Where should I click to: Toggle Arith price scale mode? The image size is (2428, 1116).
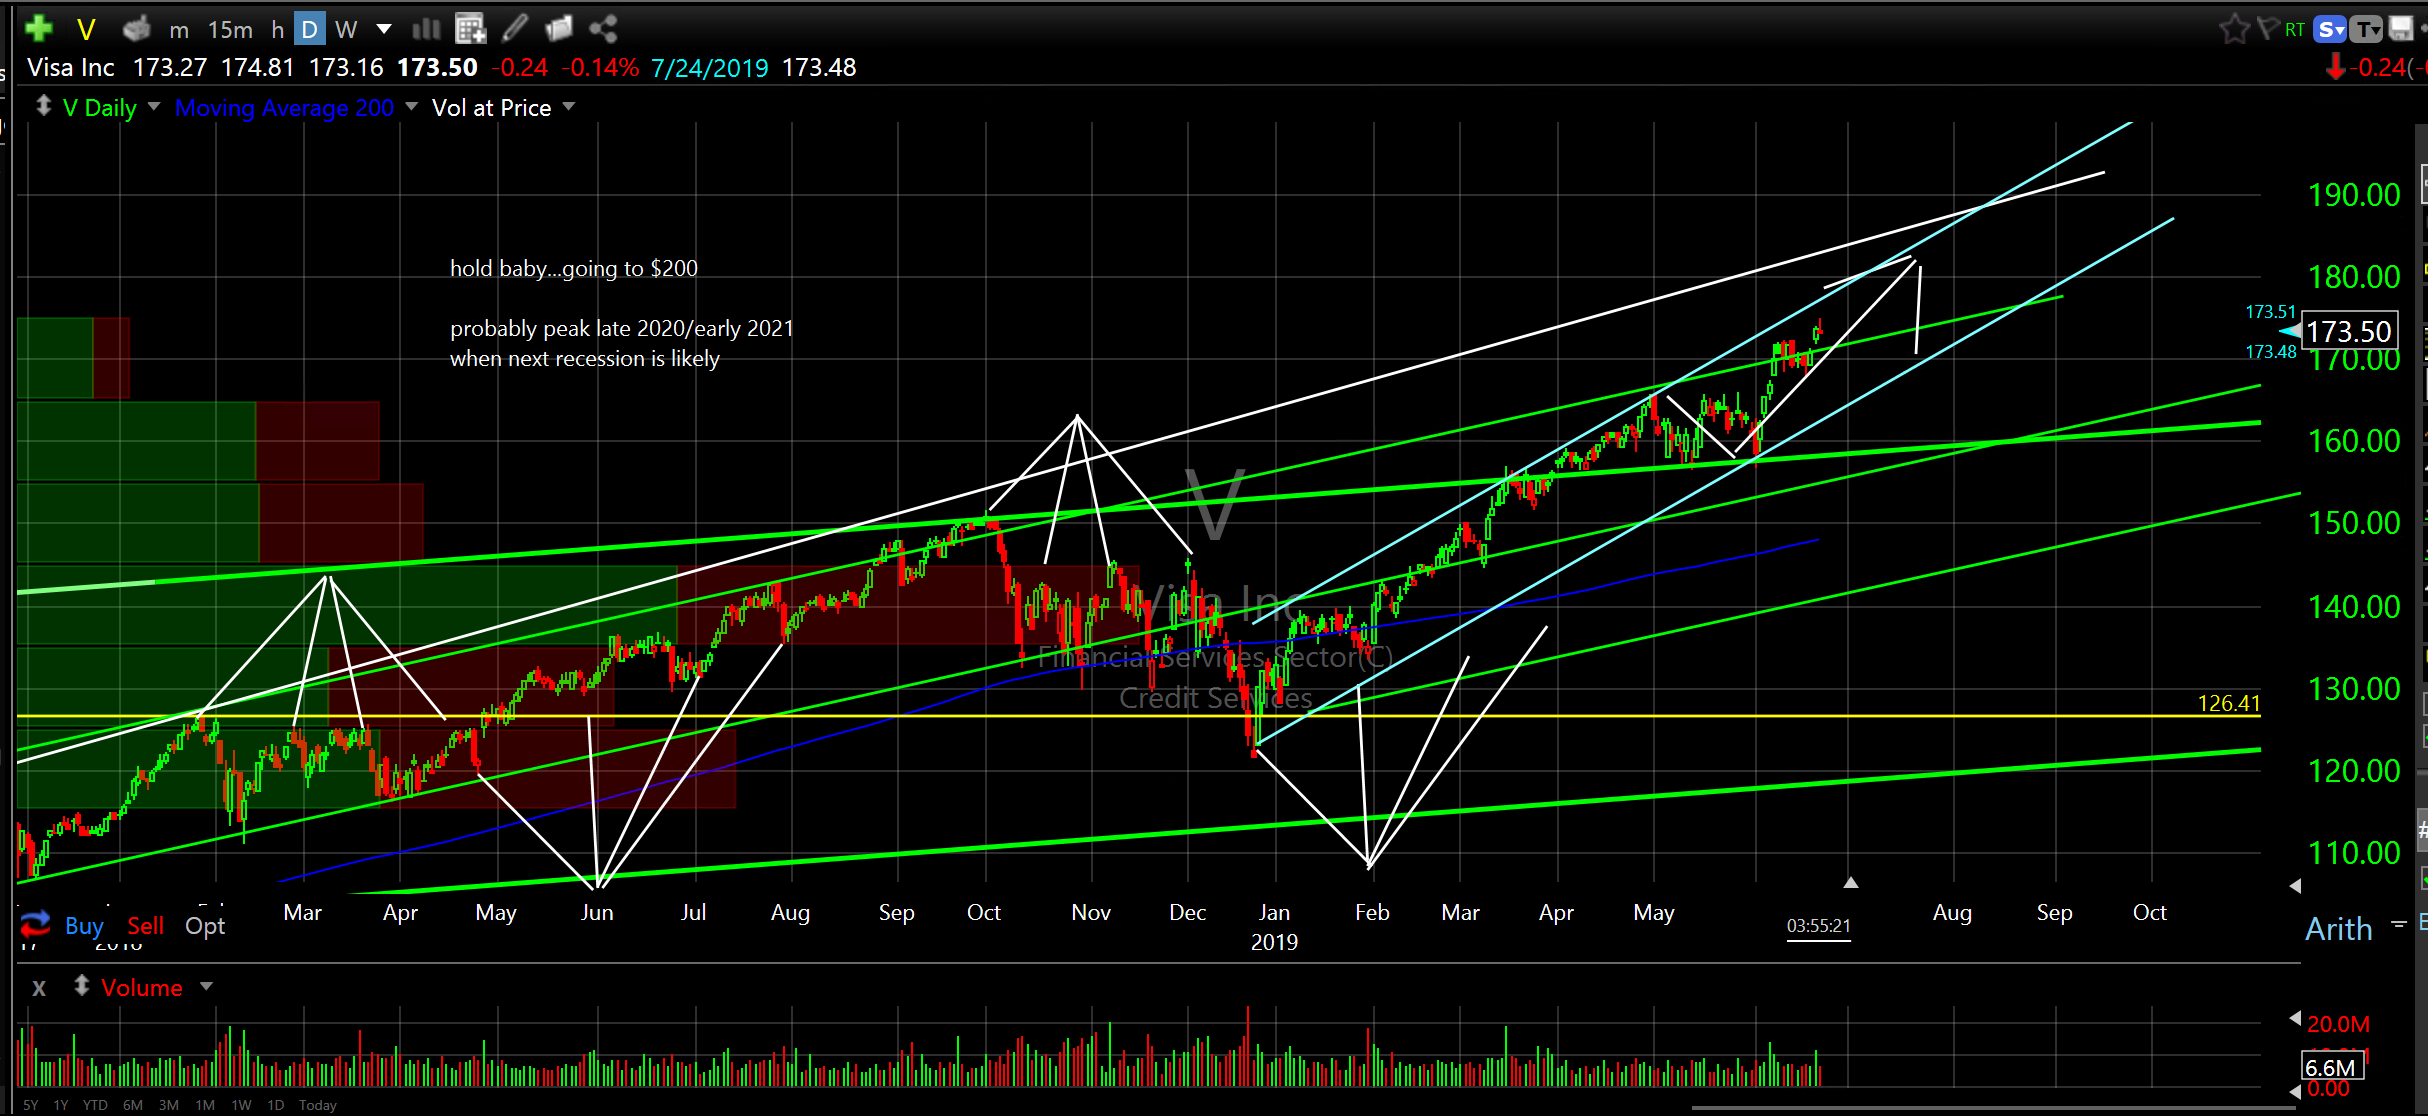coord(2338,929)
